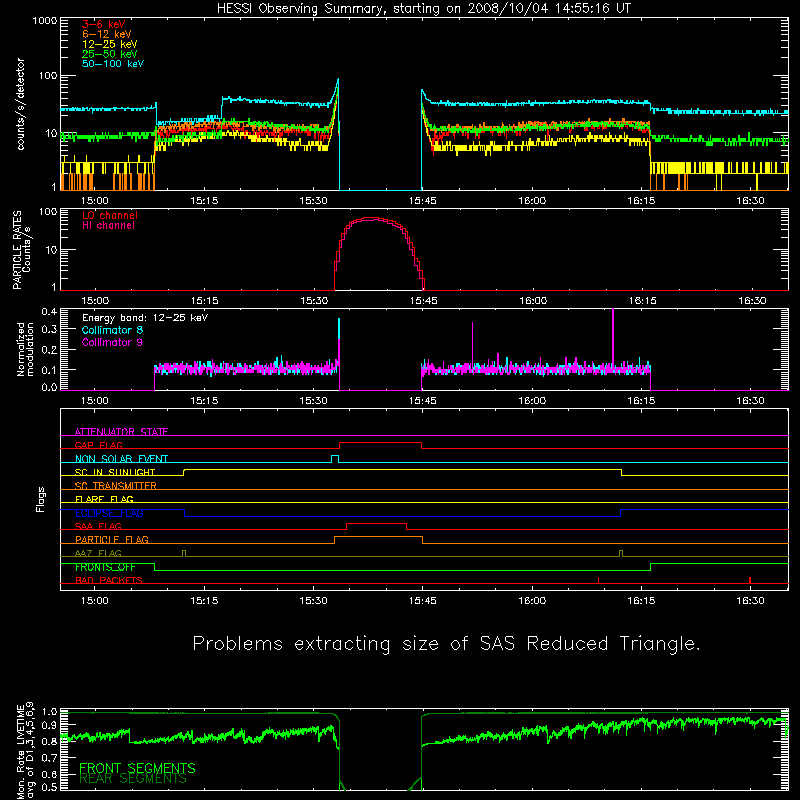This screenshot has height=800, width=800.
Task: Click the Normalized modulation axis title
Action: [26, 349]
